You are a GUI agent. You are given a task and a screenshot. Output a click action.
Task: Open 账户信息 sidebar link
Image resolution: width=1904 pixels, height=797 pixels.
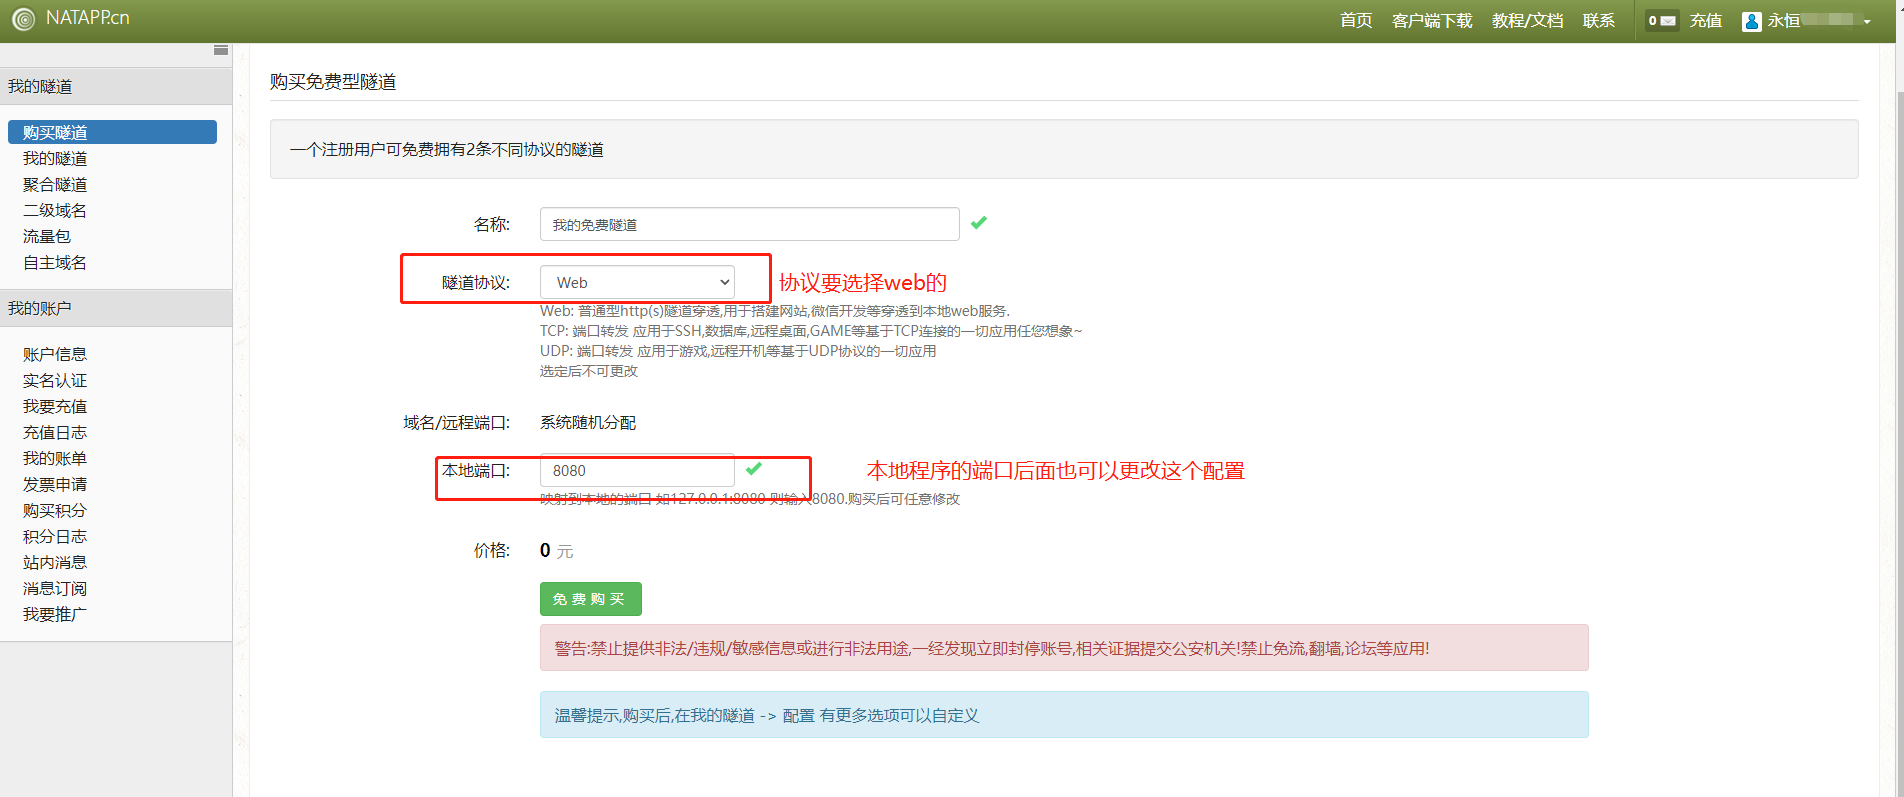coord(55,354)
